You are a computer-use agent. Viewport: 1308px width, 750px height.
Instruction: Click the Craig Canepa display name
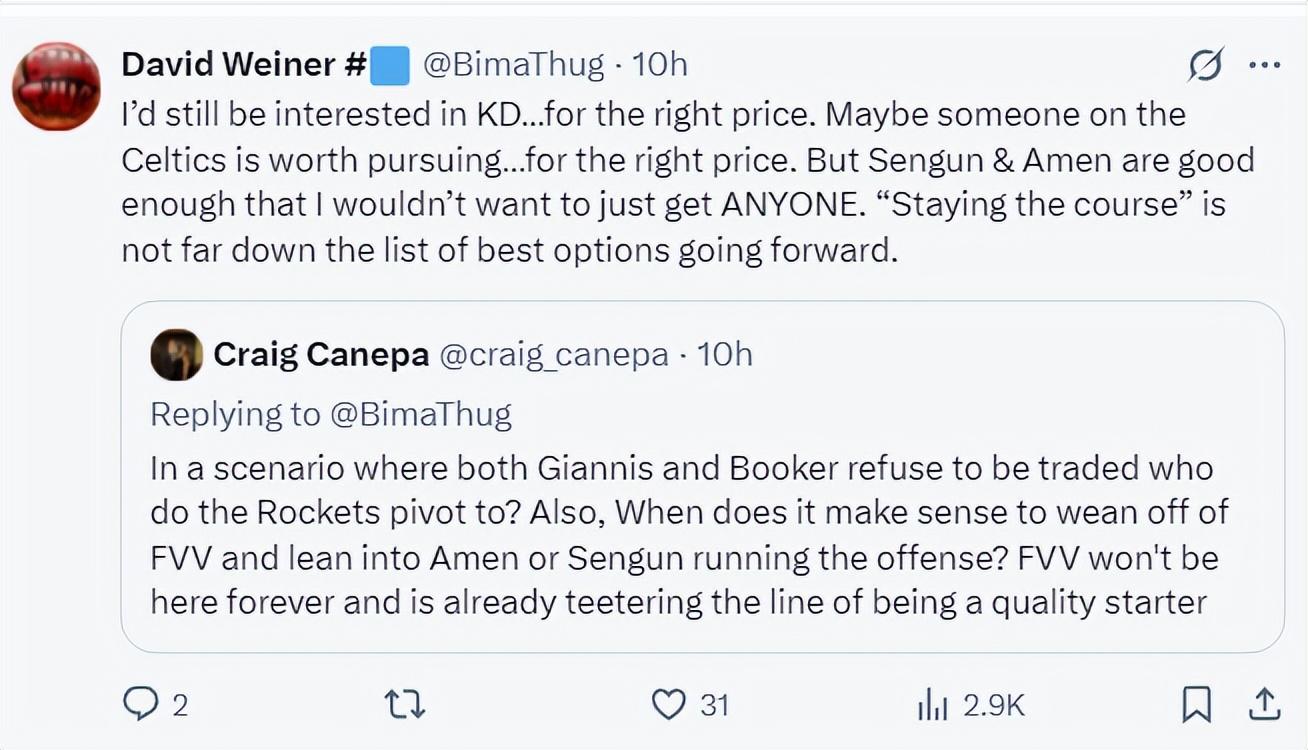(x=321, y=355)
